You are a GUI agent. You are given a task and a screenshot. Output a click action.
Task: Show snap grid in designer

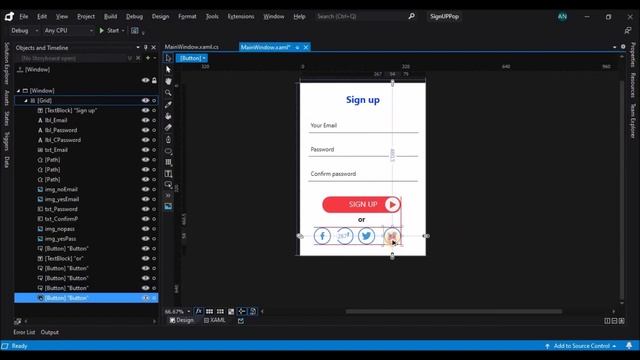pyautogui.click(x=209, y=311)
